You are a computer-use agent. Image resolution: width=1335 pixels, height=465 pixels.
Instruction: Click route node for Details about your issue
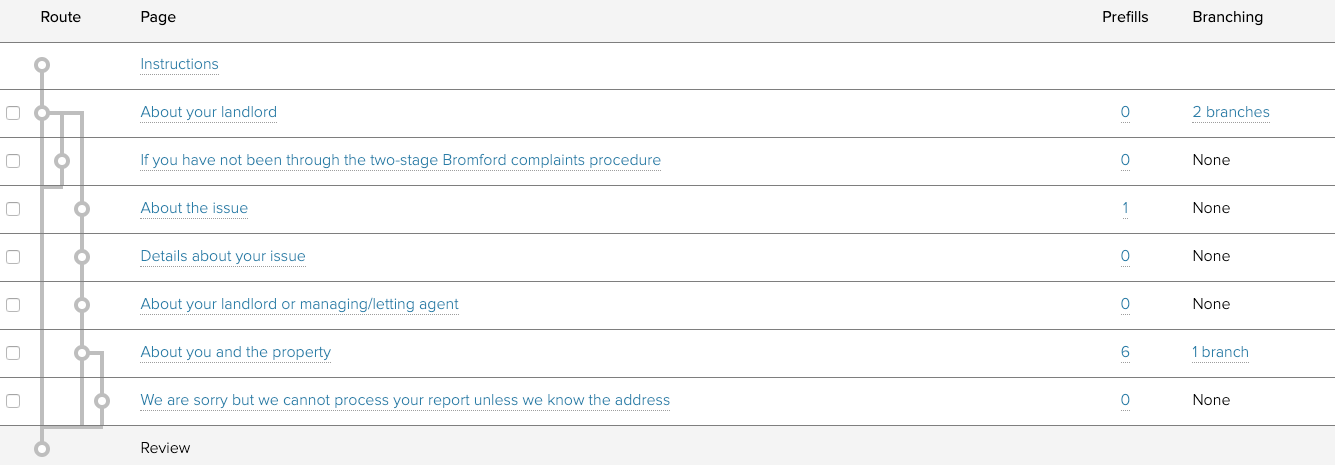(x=82, y=257)
